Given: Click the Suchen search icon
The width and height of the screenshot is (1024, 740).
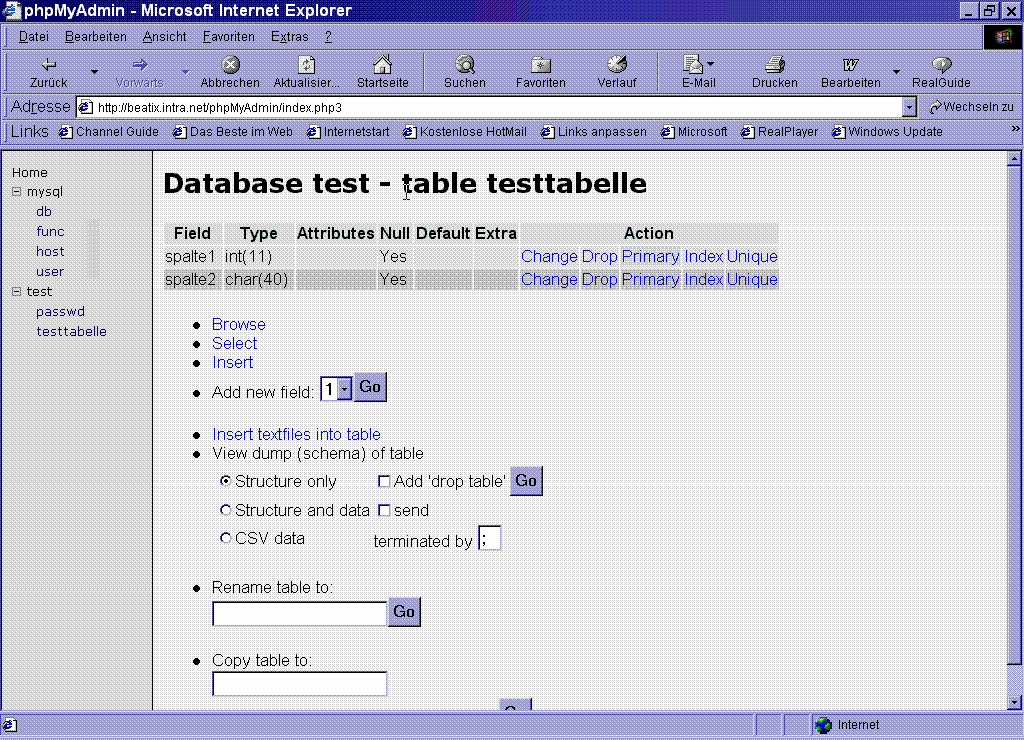Looking at the screenshot, I should (465, 65).
